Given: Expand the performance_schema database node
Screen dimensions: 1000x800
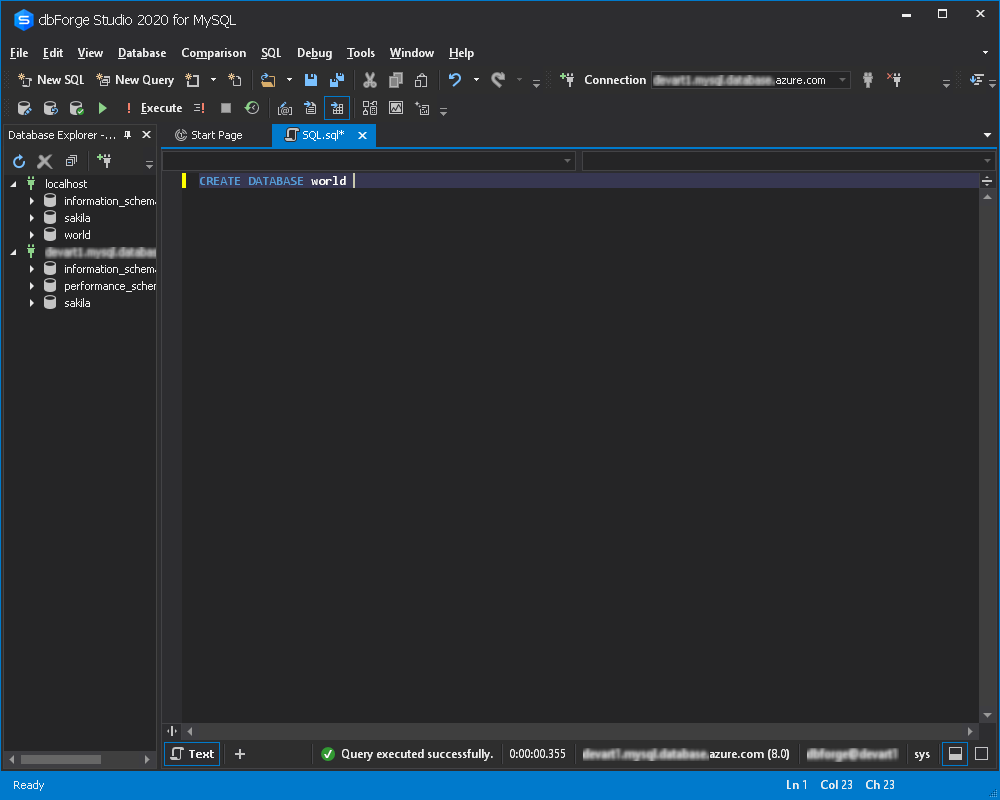Looking at the screenshot, I should (x=32, y=286).
